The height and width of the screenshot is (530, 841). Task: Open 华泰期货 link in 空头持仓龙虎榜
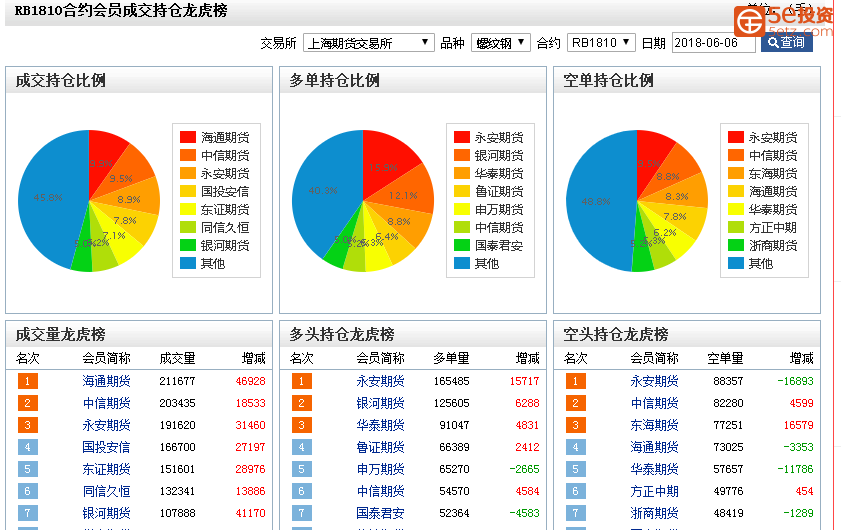click(x=654, y=469)
